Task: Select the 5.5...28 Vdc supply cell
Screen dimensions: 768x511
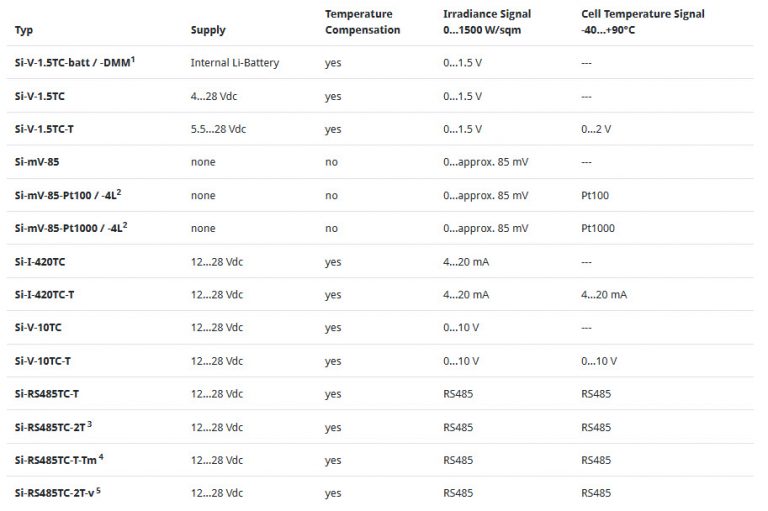Action: [217, 129]
